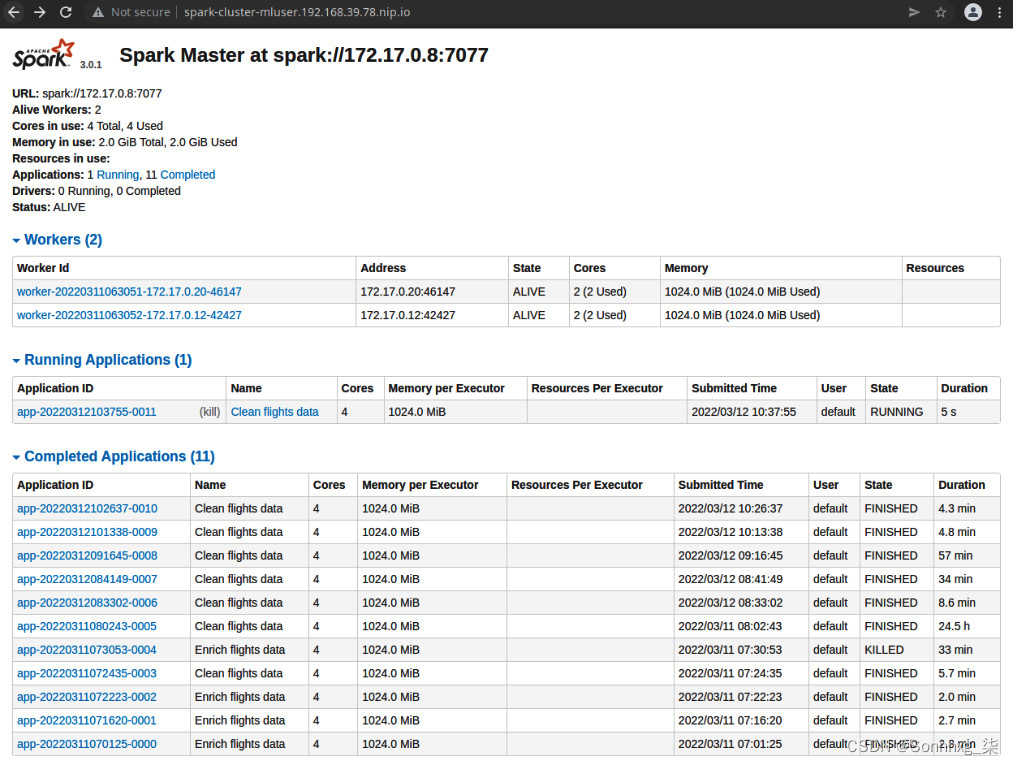Open the killed app-20220311073053-0004 link
Viewport: 1013px width, 765px height.
click(87, 649)
